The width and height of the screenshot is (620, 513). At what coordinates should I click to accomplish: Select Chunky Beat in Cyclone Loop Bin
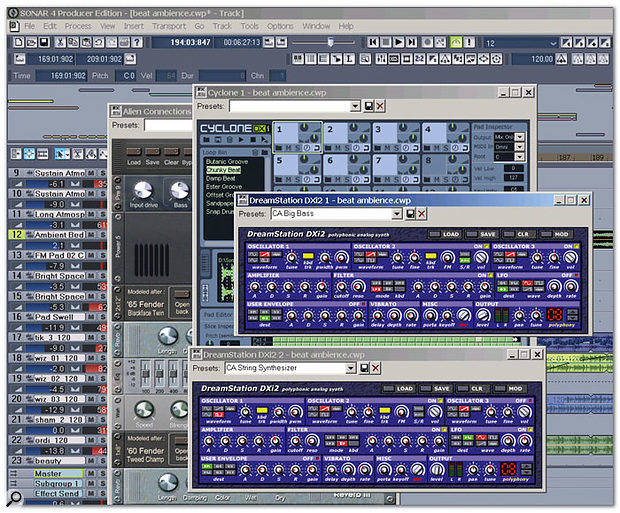(x=223, y=170)
